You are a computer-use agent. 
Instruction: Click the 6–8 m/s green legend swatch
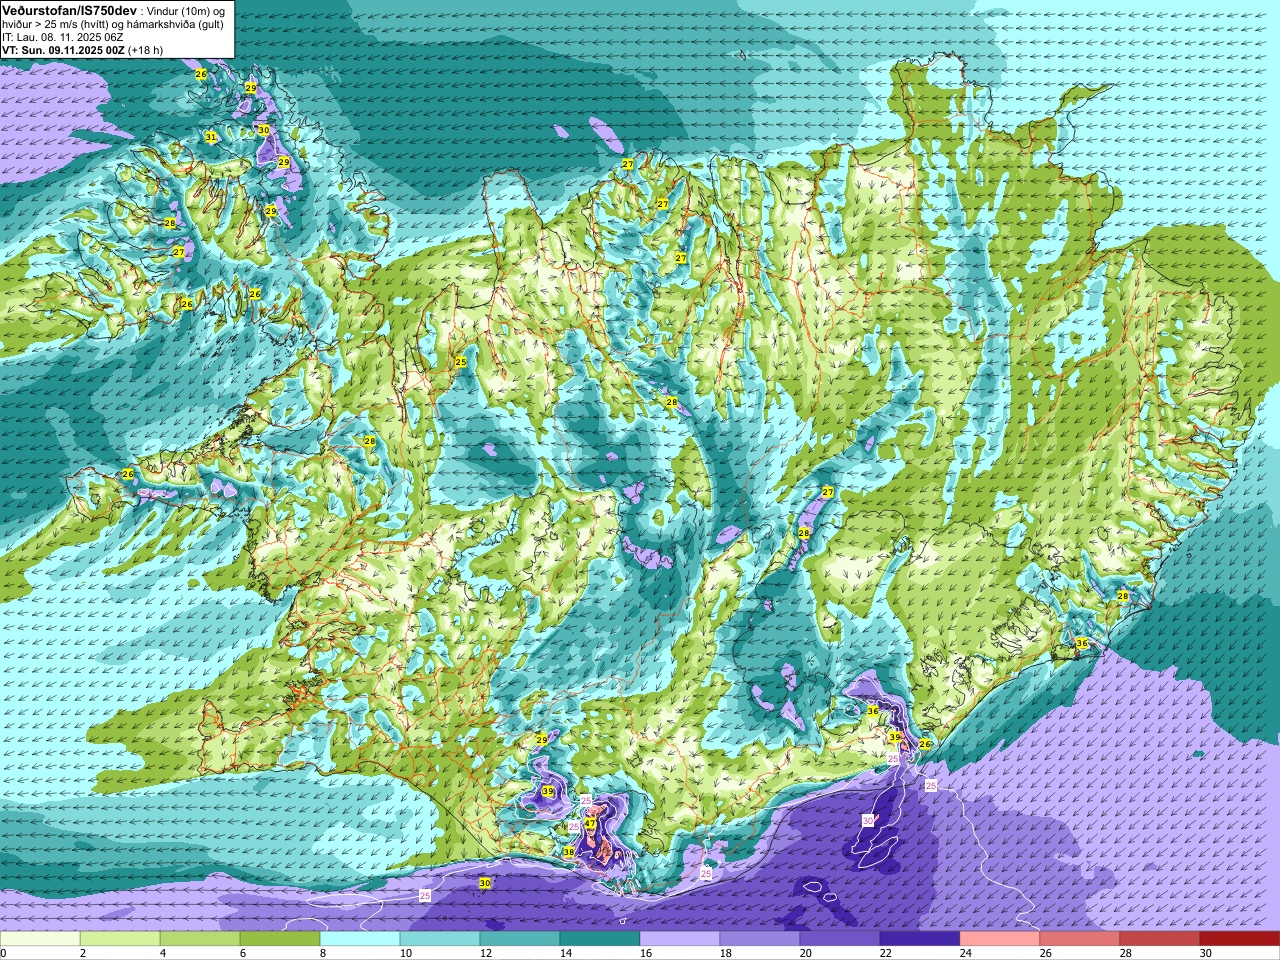(x=280, y=939)
